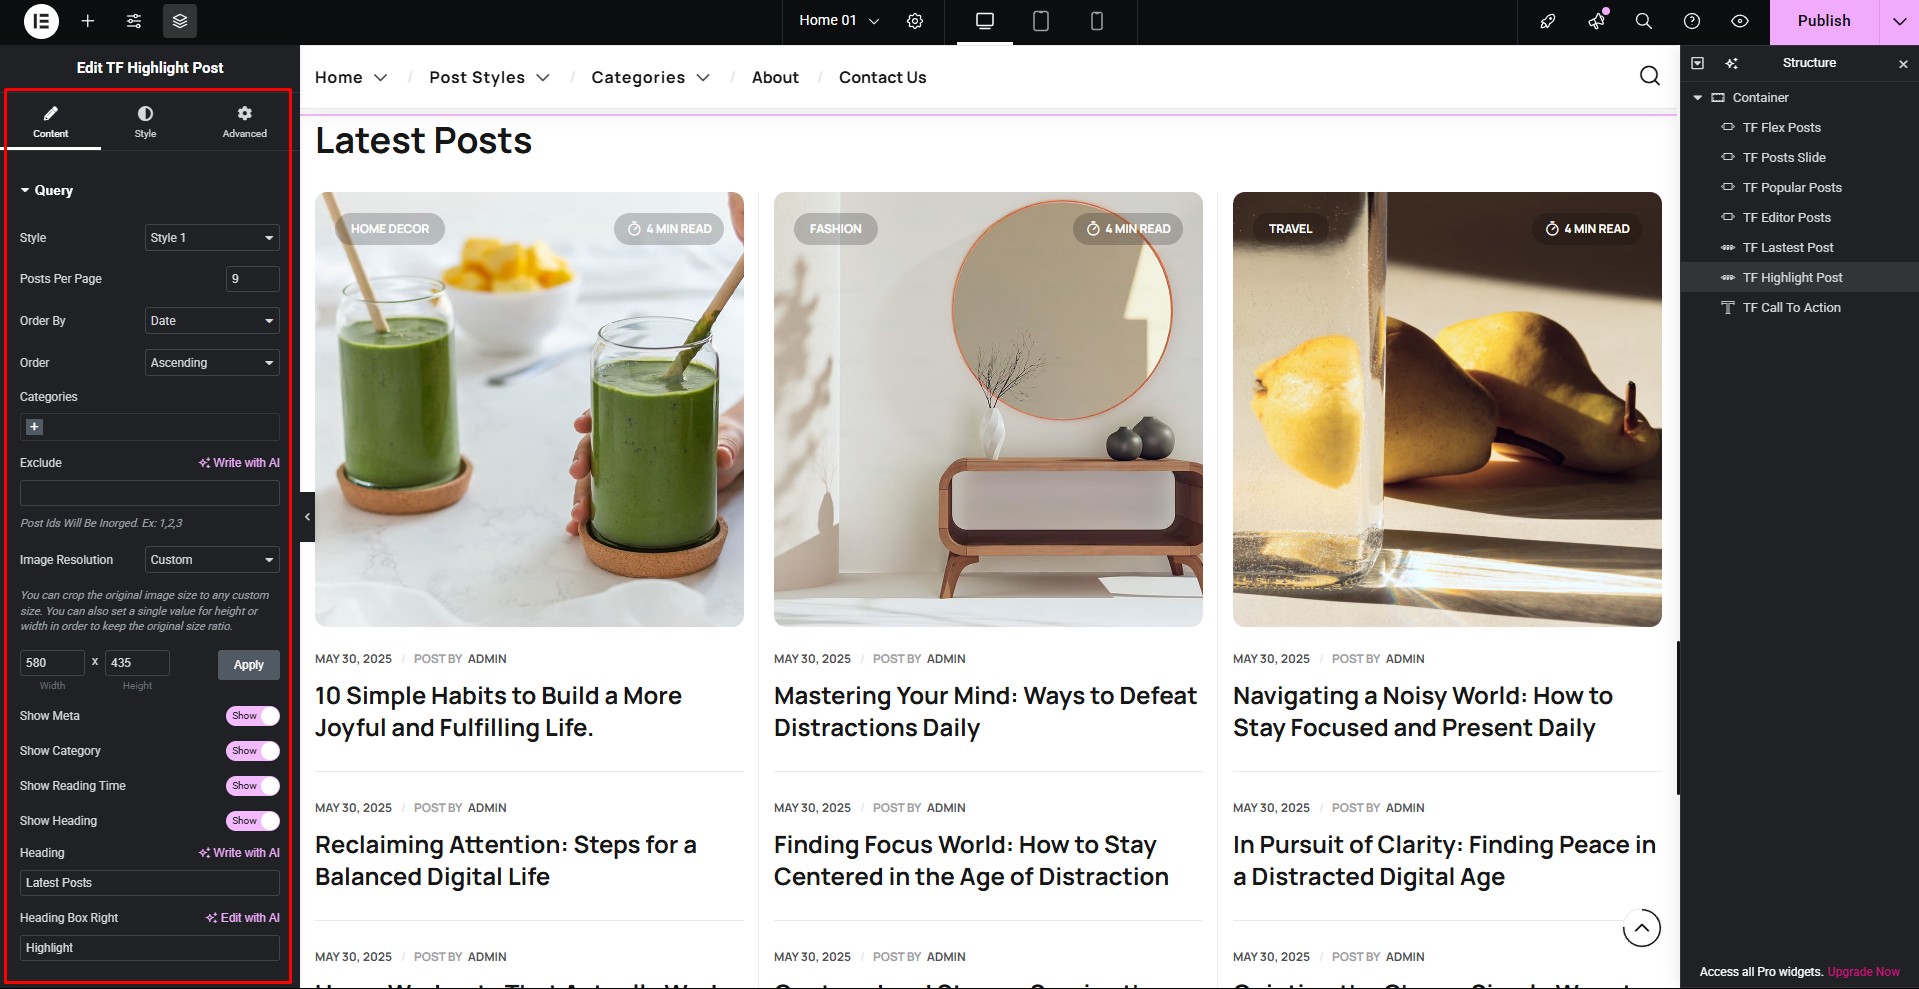Toggle the Show Meta switch
The width and height of the screenshot is (1919, 989).
tap(253, 716)
